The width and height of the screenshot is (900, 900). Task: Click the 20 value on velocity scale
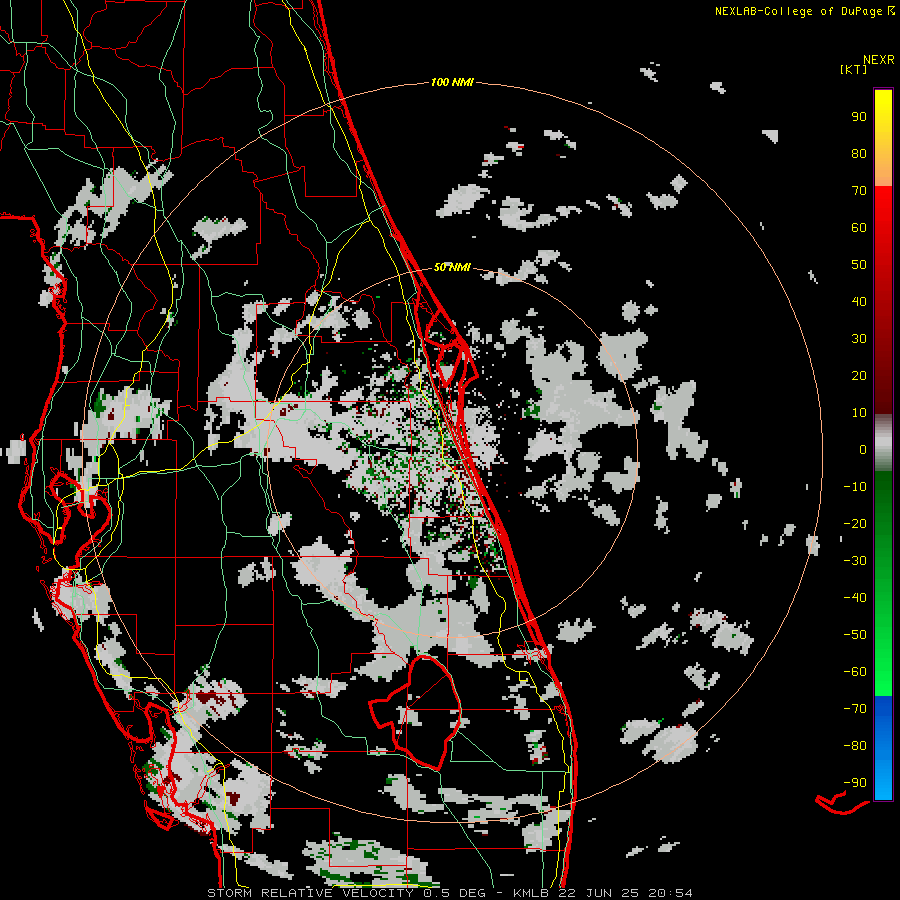click(859, 375)
